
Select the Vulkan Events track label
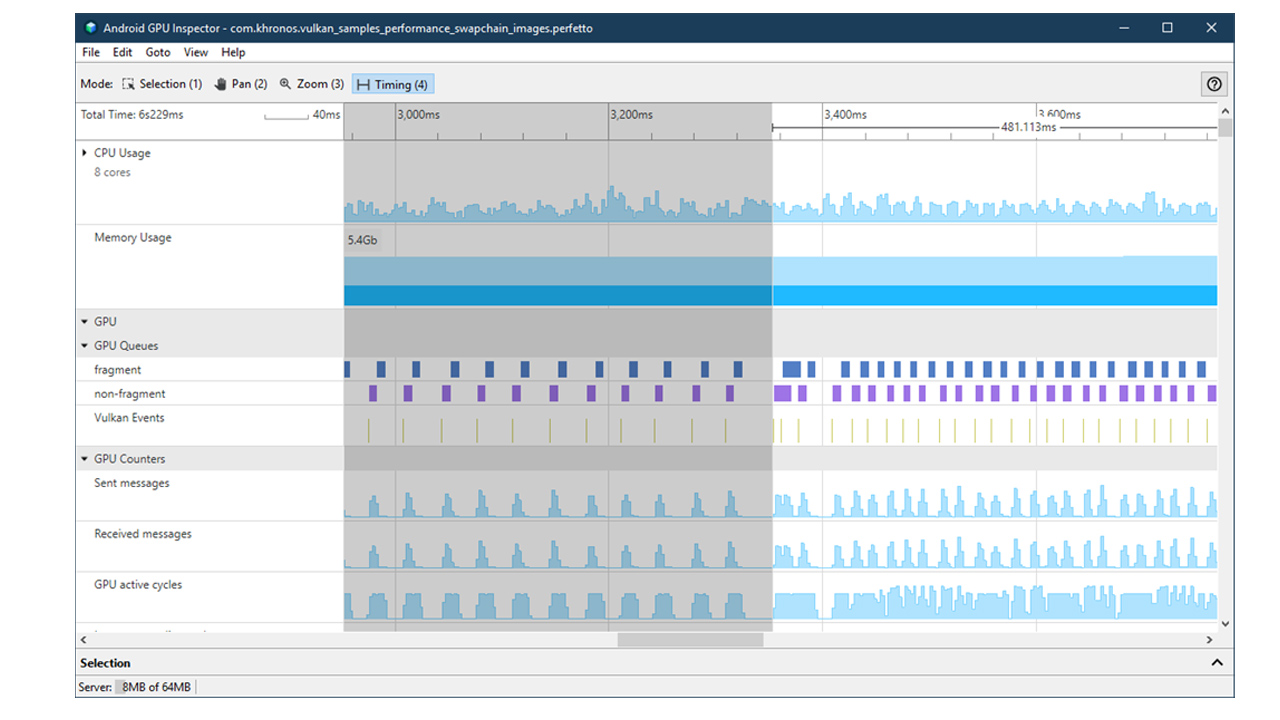pos(129,418)
